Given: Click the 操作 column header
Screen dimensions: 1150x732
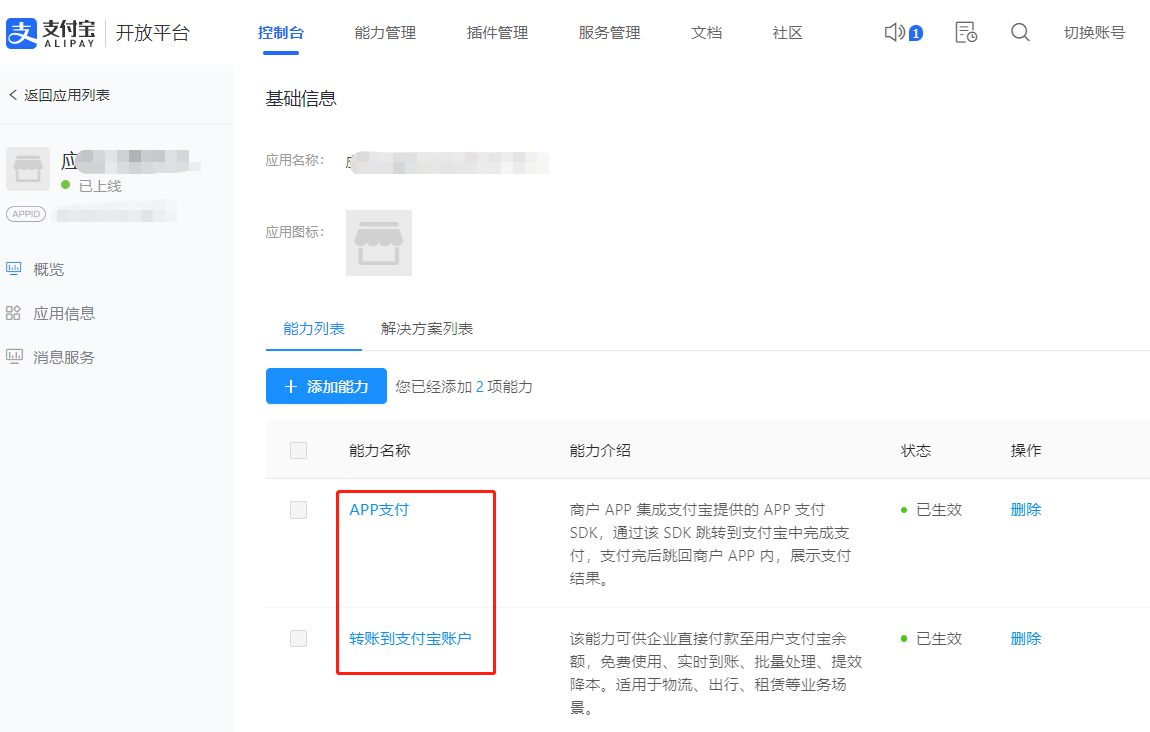Looking at the screenshot, I should click(1026, 450).
